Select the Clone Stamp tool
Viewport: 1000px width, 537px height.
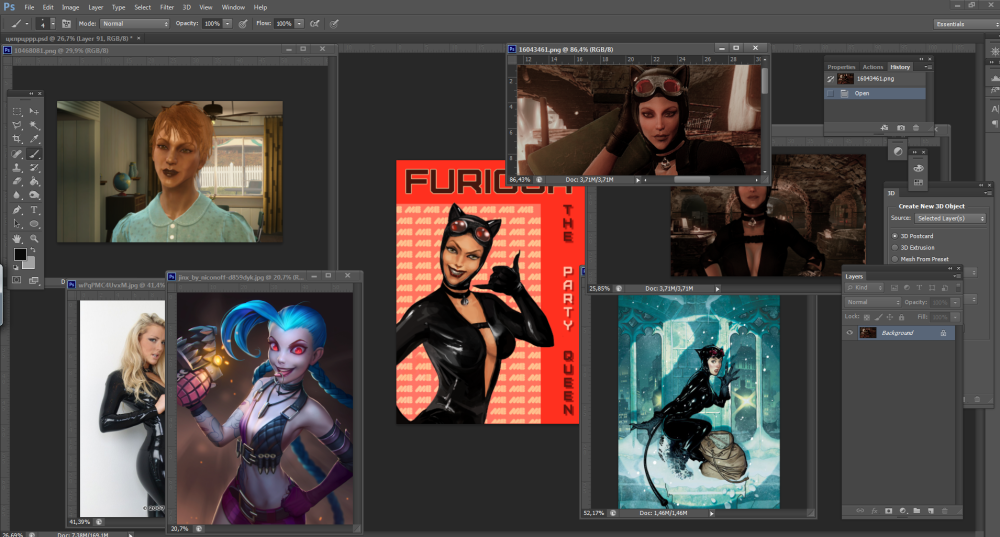[x=17, y=168]
